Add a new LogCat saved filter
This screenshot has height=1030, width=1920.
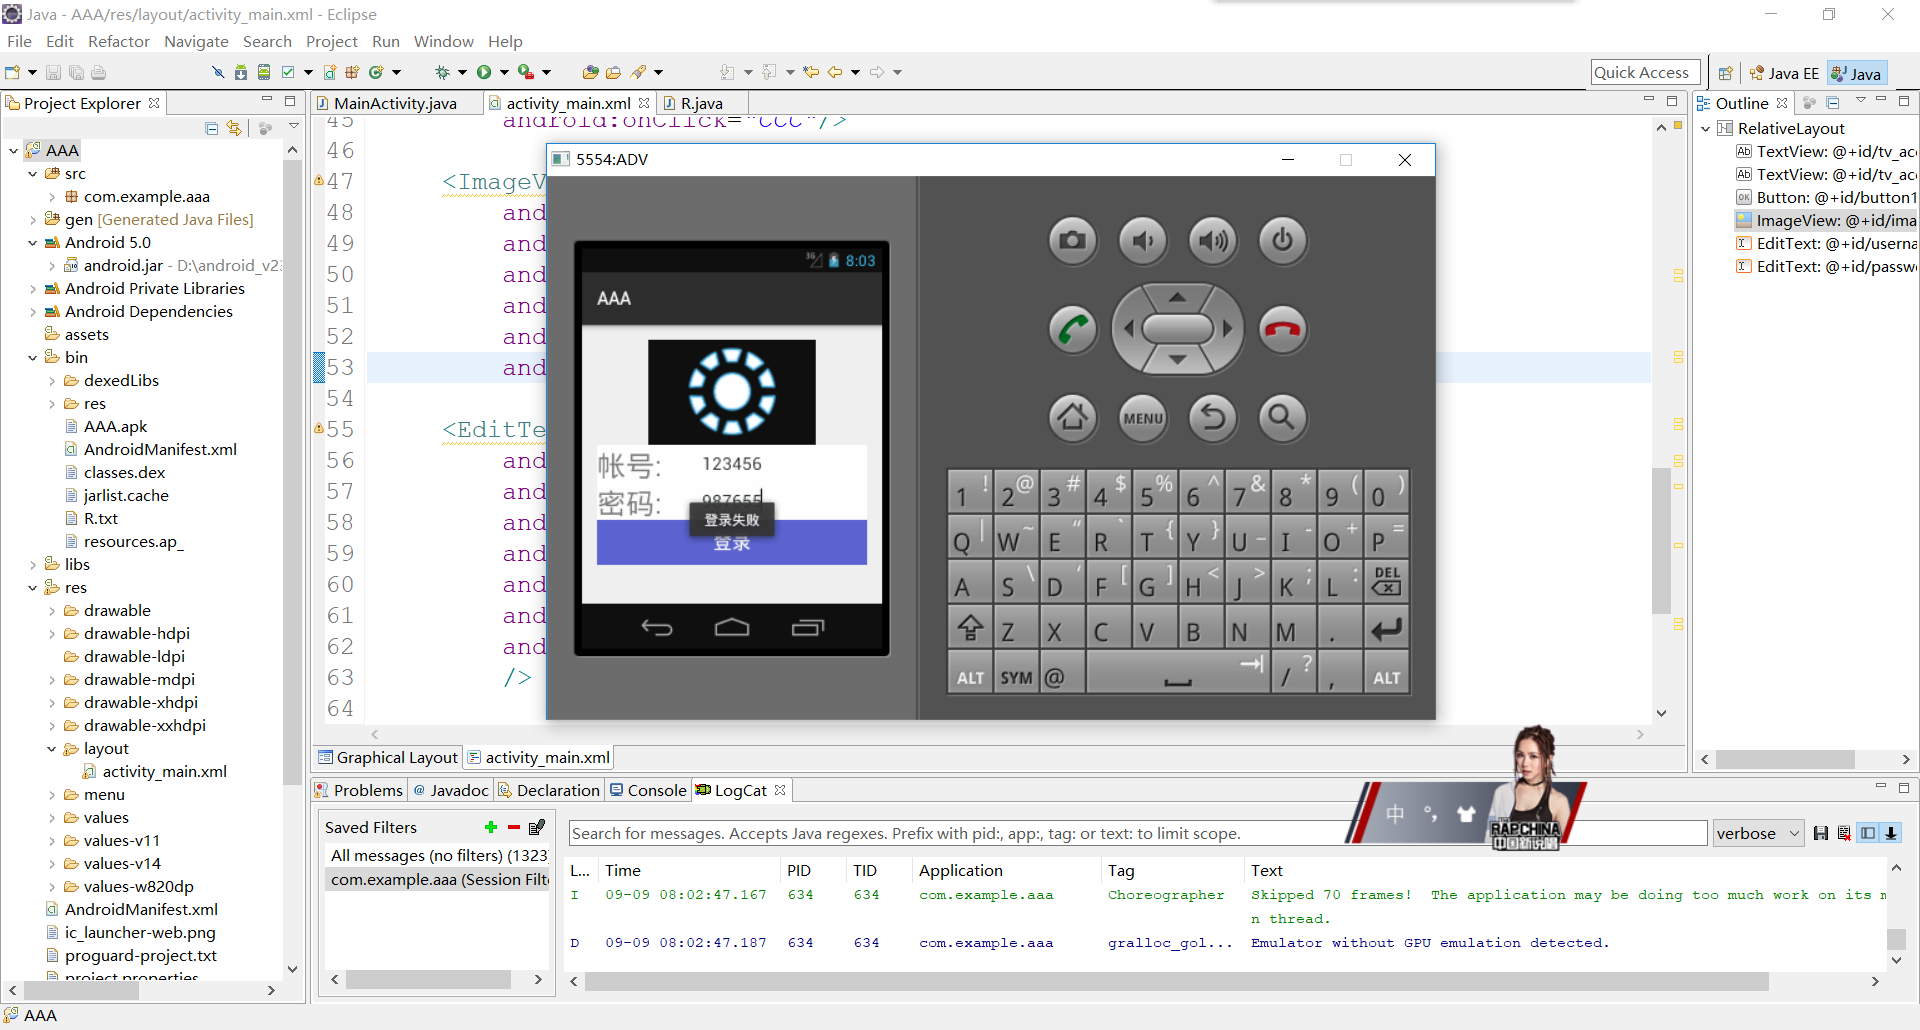[x=491, y=827]
